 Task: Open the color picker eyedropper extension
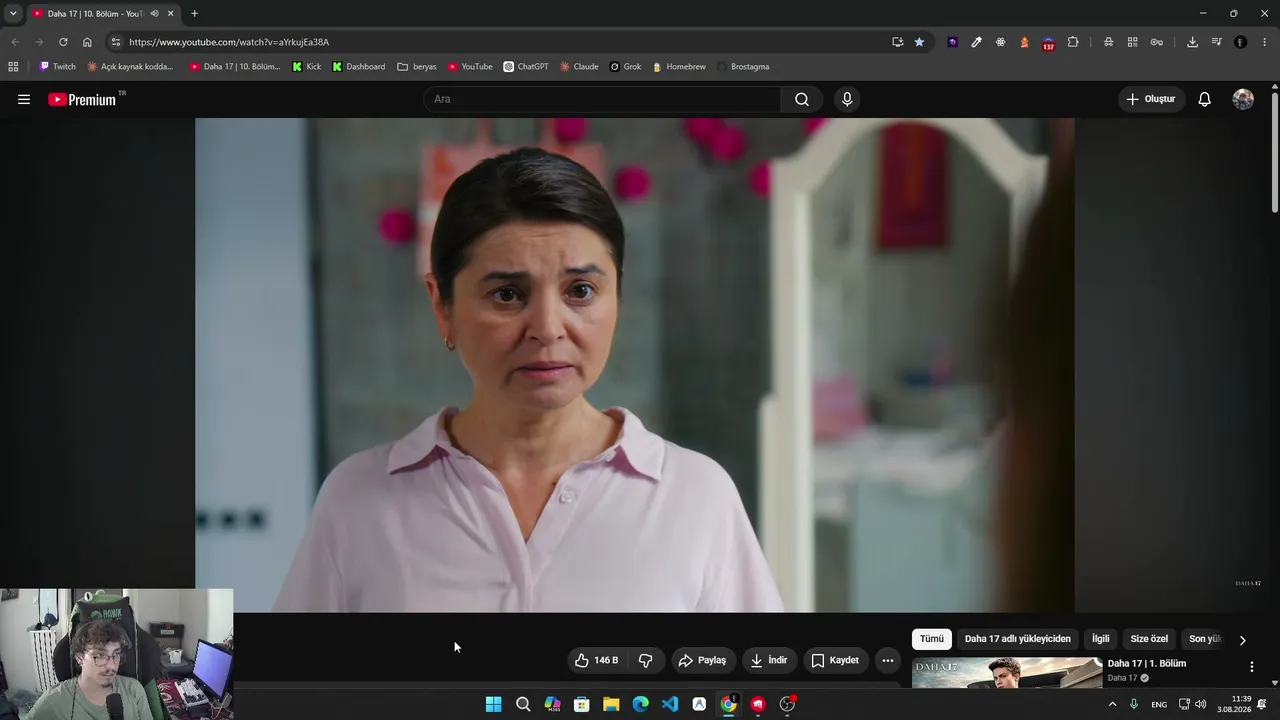coord(976,42)
